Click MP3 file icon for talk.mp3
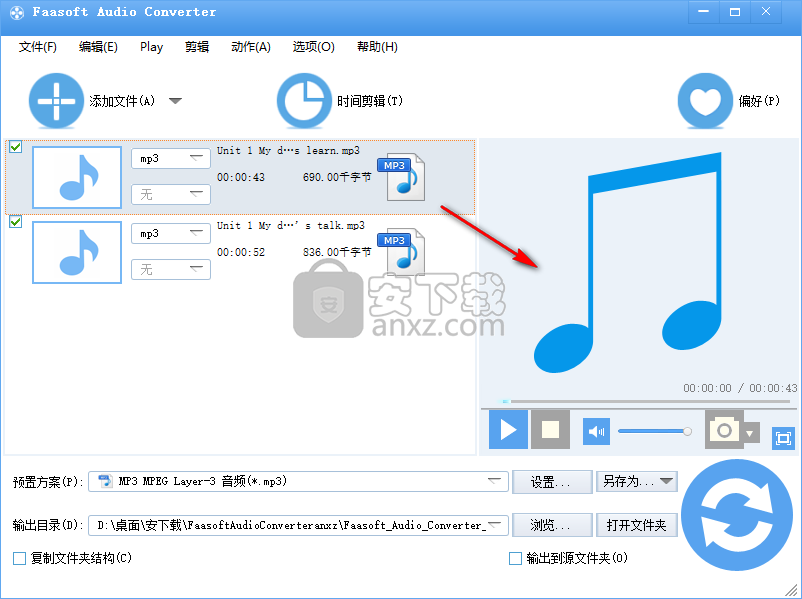The width and height of the screenshot is (802, 599). coord(402,251)
